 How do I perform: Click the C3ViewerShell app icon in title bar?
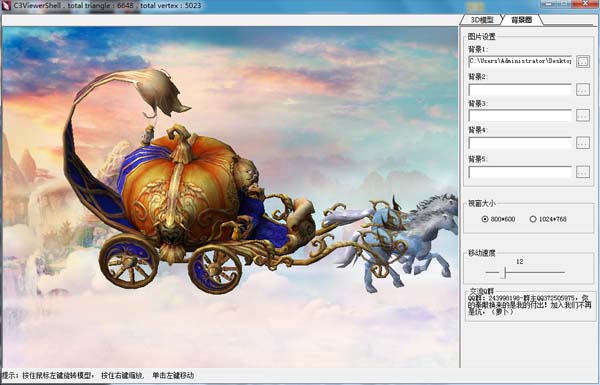point(6,5)
